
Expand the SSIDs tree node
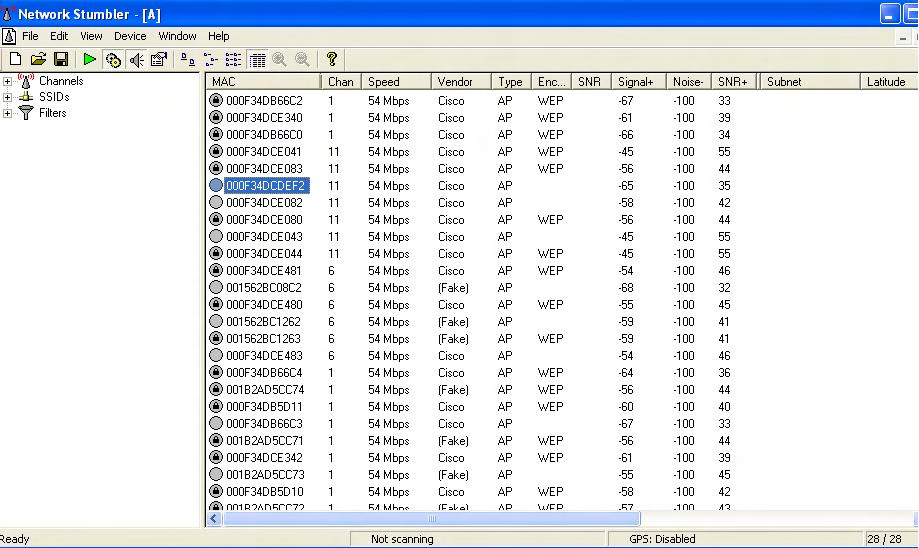point(7,97)
